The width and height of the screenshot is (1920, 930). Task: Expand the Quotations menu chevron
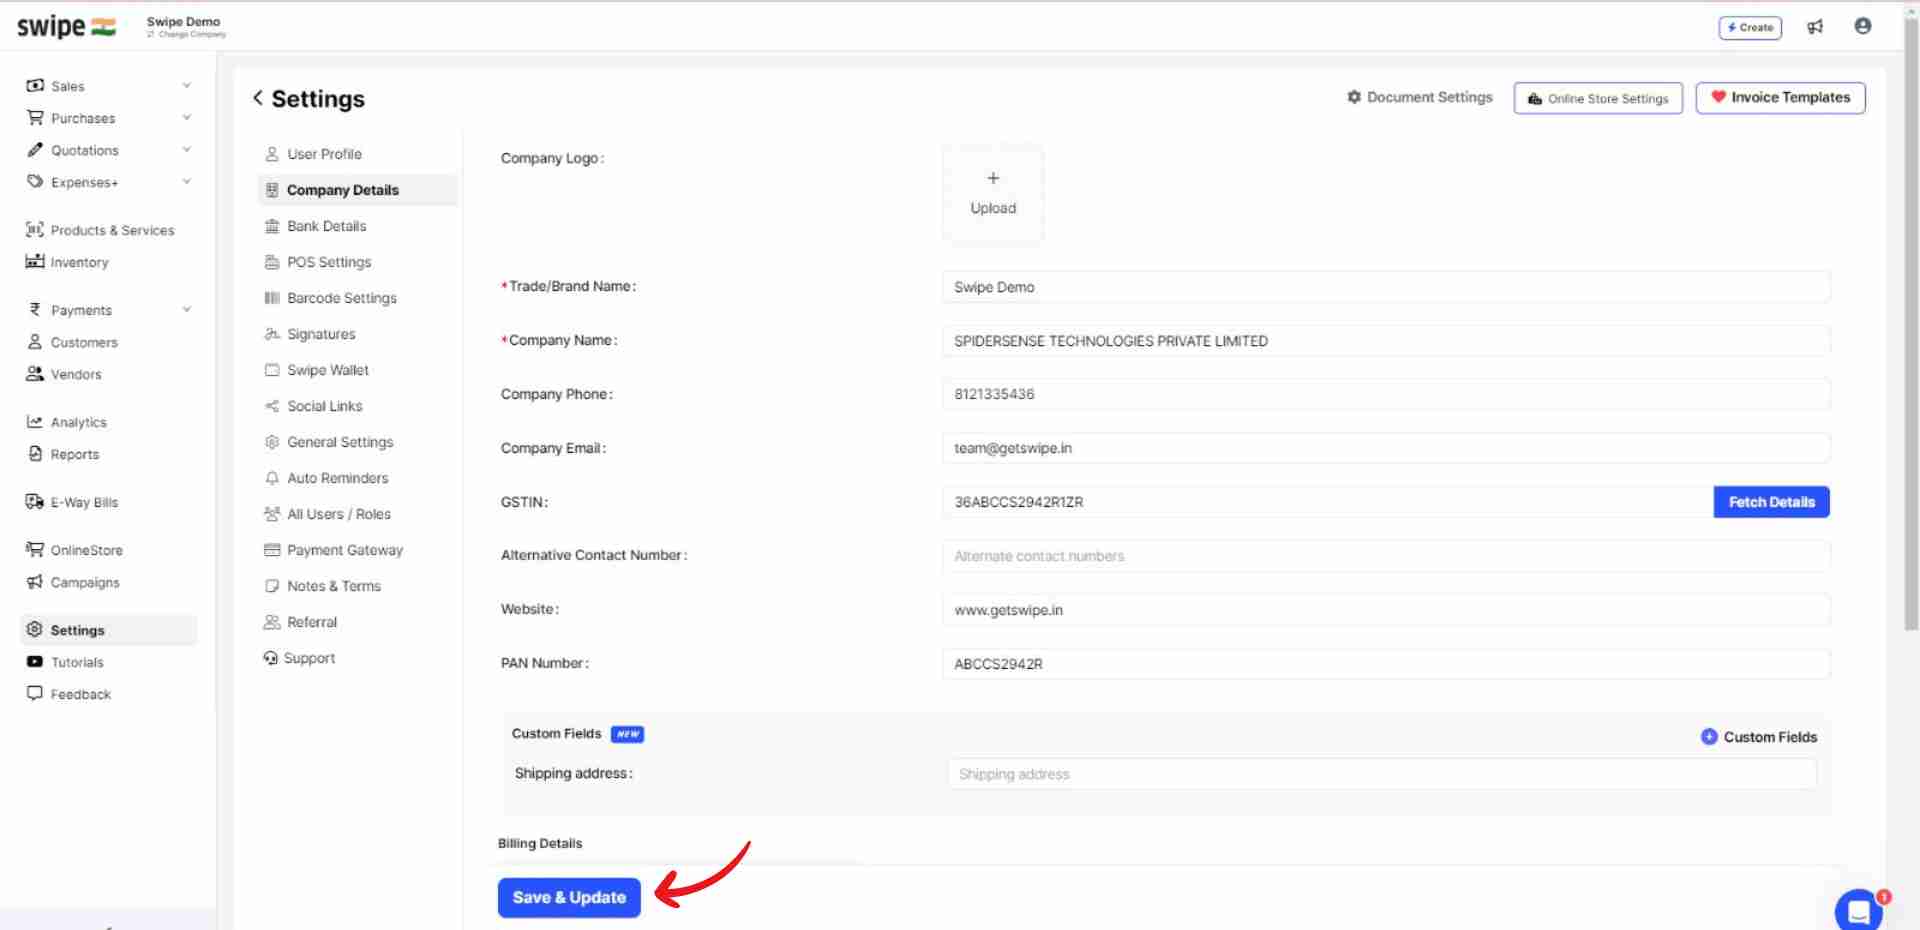[x=187, y=150]
